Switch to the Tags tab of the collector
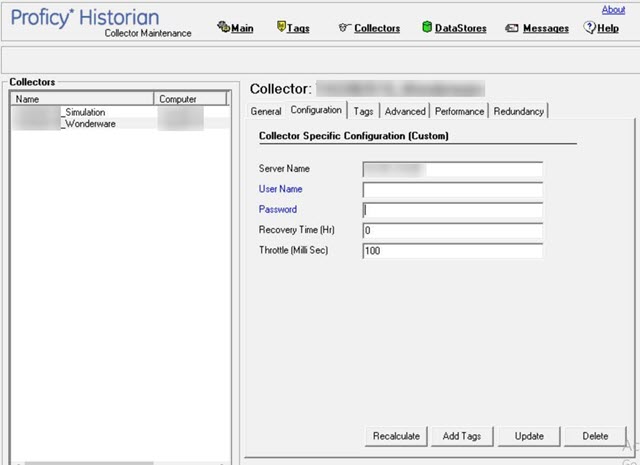The height and width of the screenshot is (465, 640). (x=363, y=111)
